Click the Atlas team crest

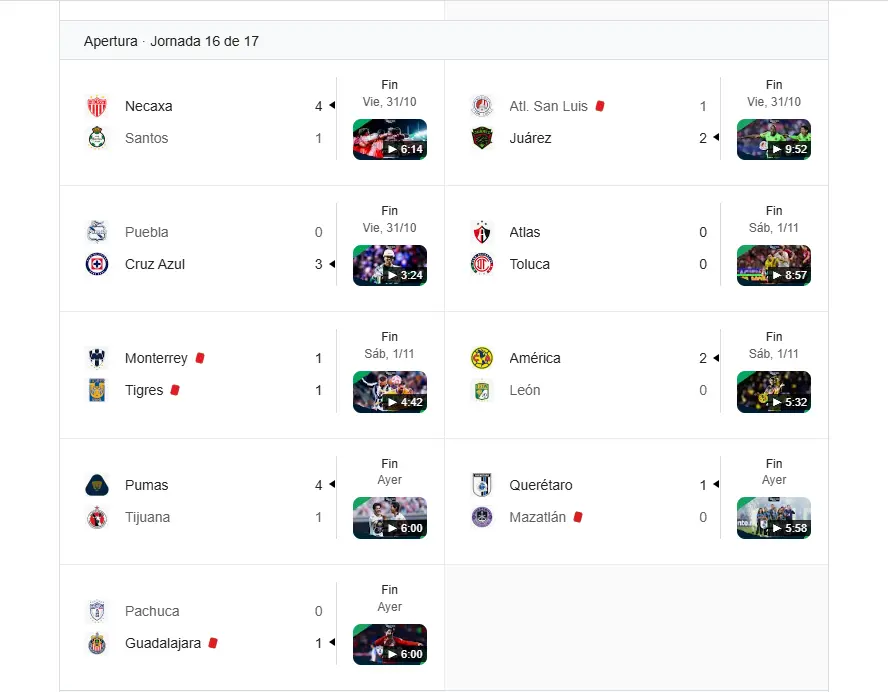(x=482, y=232)
